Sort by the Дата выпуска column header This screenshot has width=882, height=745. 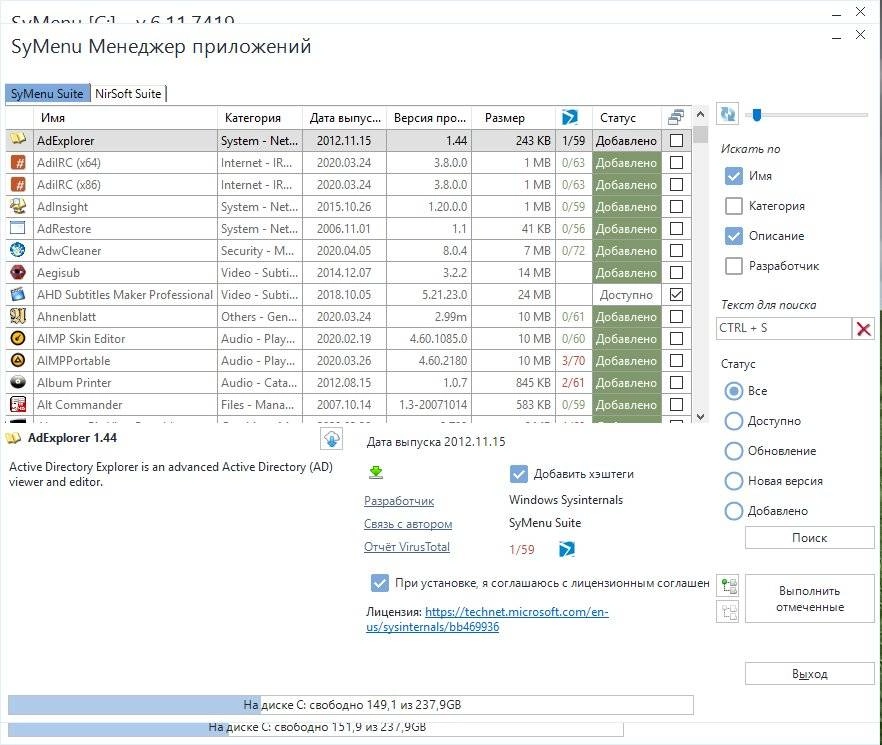pos(344,118)
